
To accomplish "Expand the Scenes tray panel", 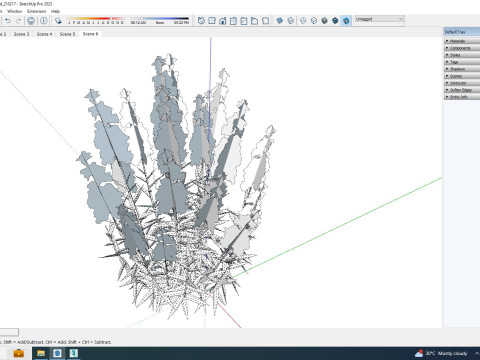I will tap(462, 76).
